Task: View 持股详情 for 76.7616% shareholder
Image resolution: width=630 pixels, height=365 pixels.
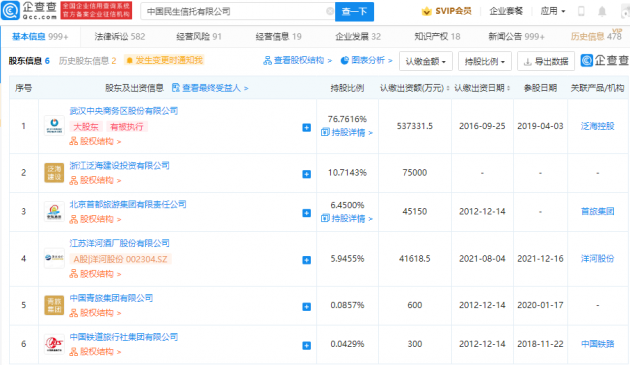Action: pyautogui.click(x=347, y=132)
